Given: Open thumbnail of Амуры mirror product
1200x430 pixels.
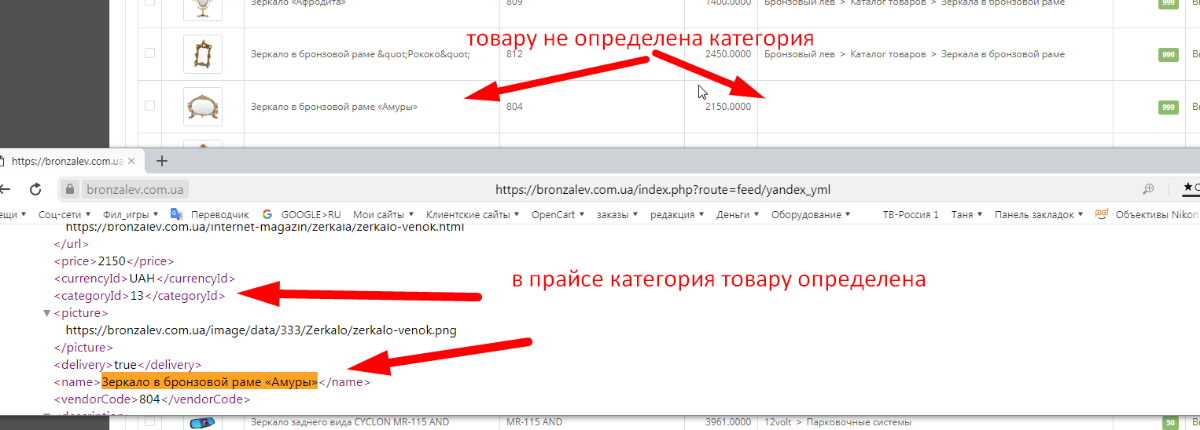Looking at the screenshot, I should point(203,106).
